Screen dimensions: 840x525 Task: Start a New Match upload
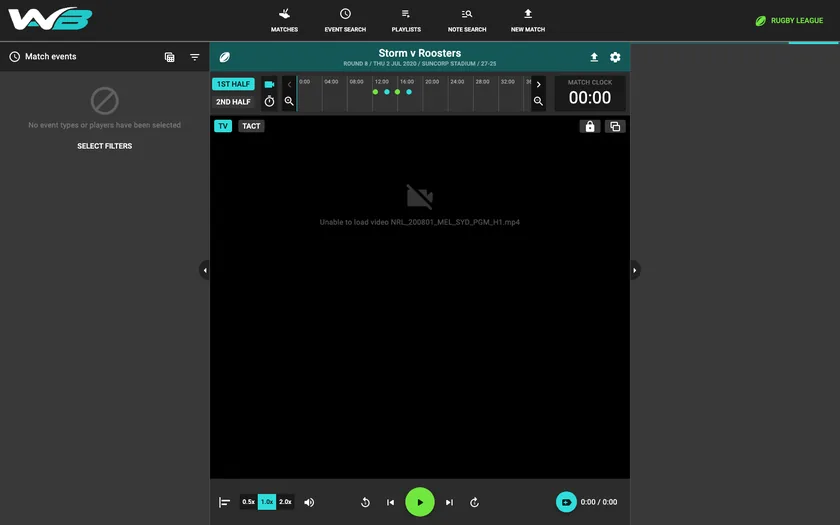[x=528, y=20]
